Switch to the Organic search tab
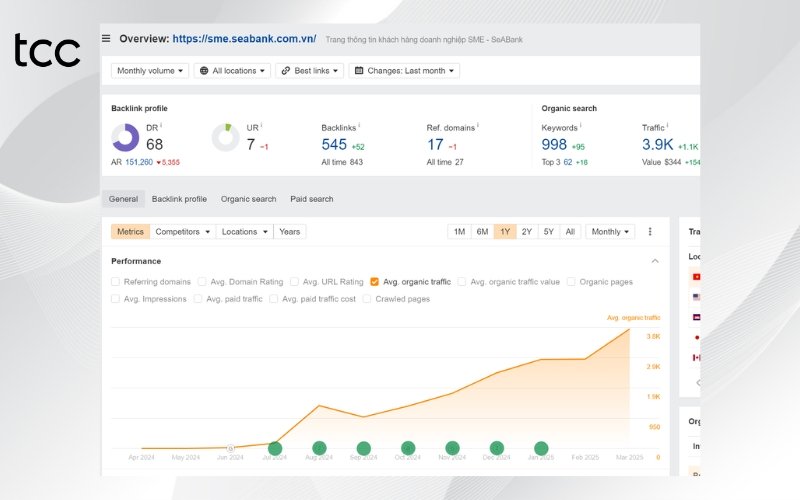Viewport: 800px width, 500px height. tap(248, 199)
